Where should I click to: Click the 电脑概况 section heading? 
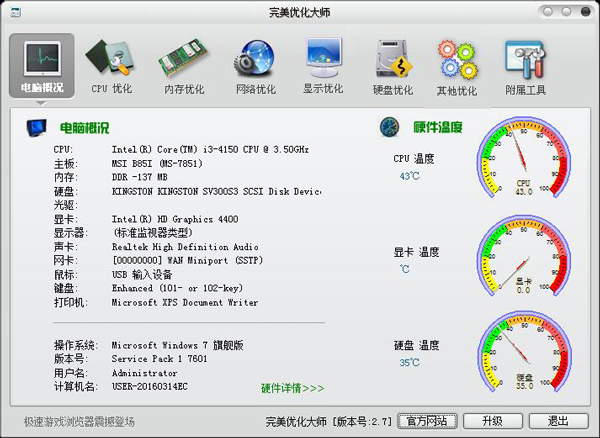(85, 128)
